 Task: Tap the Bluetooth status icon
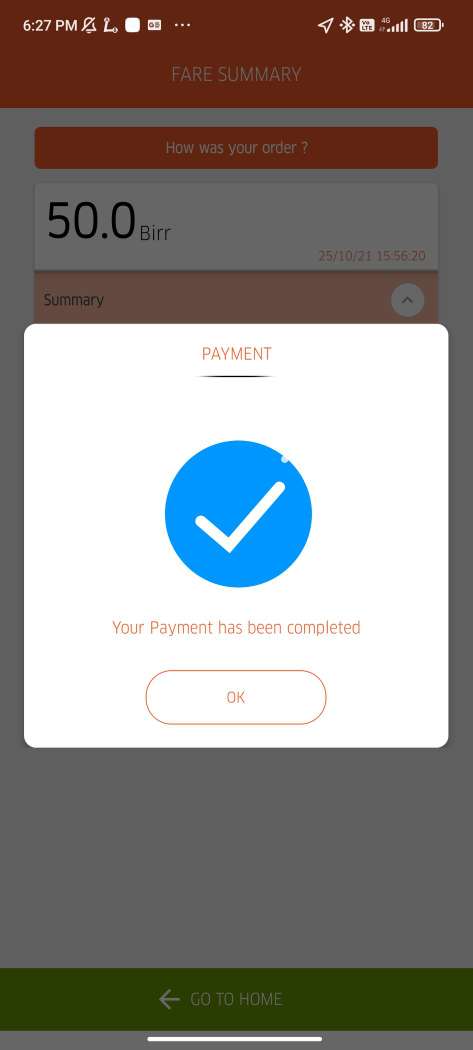[346, 25]
